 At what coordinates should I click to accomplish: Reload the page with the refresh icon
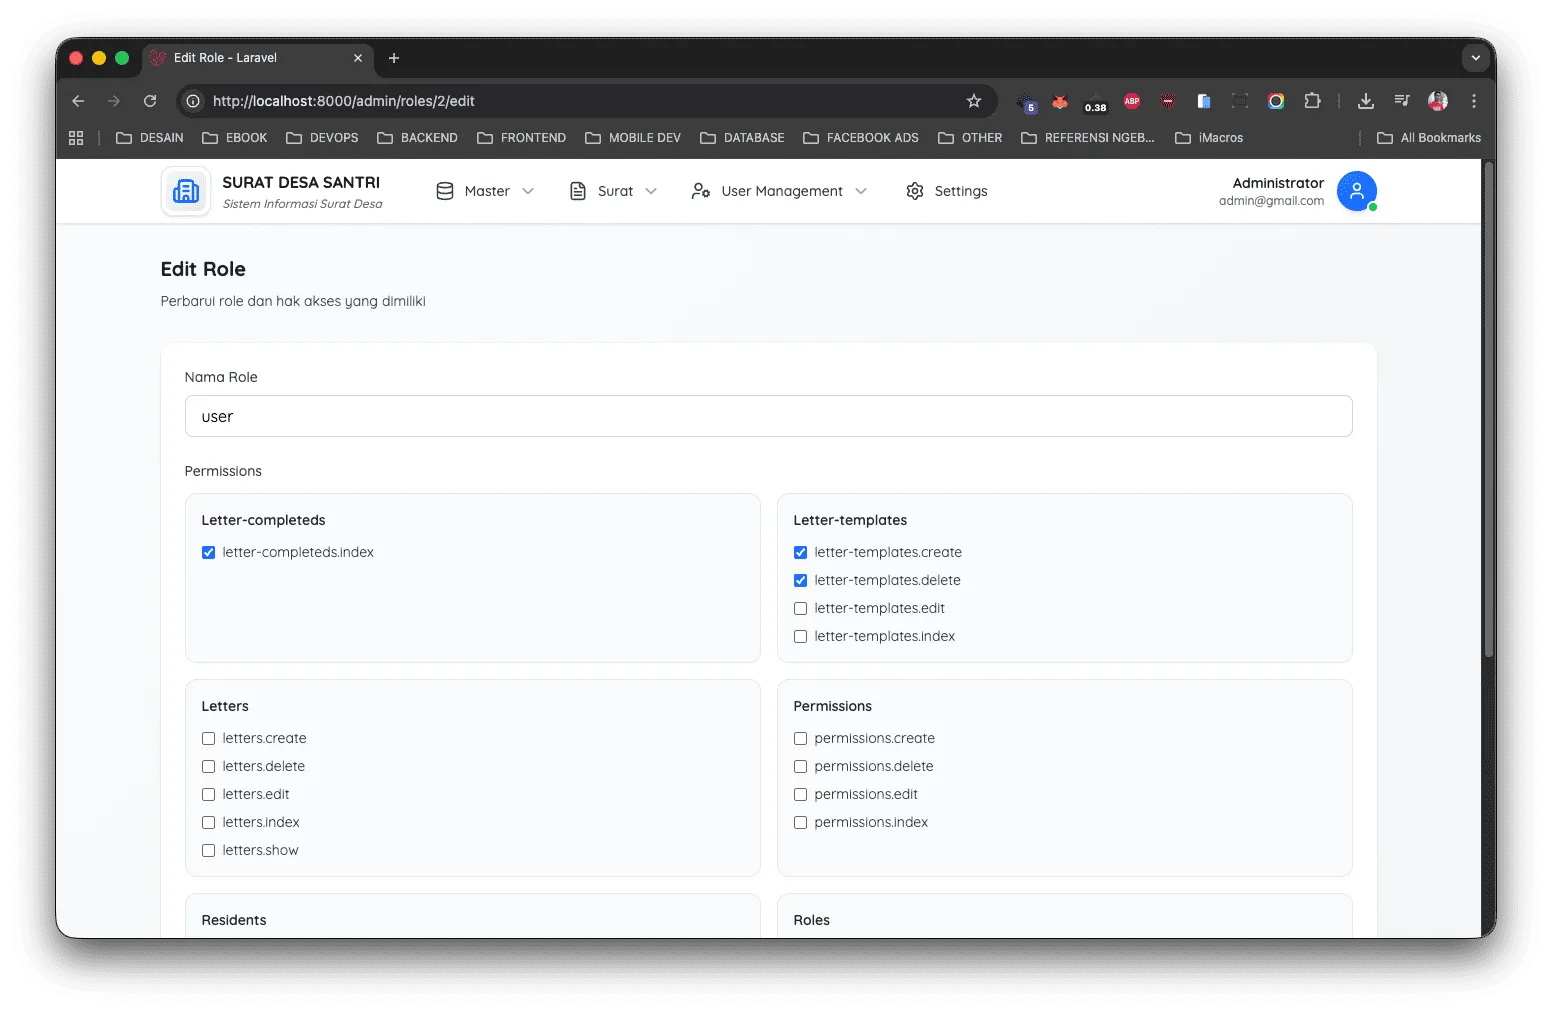tap(150, 101)
